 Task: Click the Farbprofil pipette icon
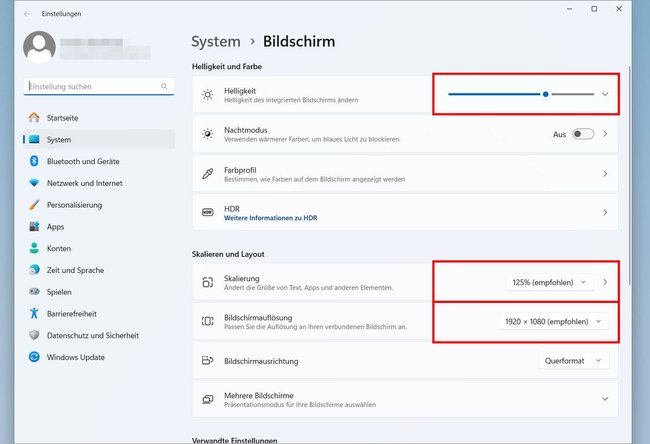tap(208, 174)
